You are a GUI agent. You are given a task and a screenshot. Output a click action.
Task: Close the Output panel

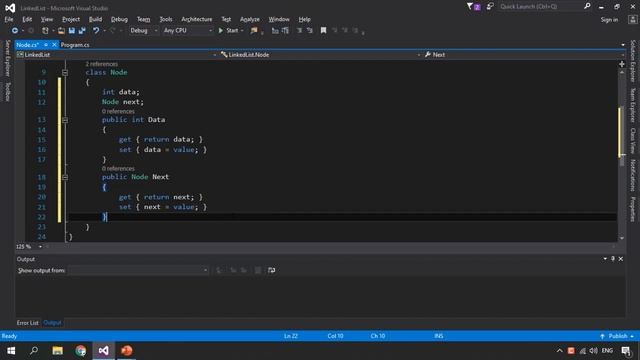[620, 259]
